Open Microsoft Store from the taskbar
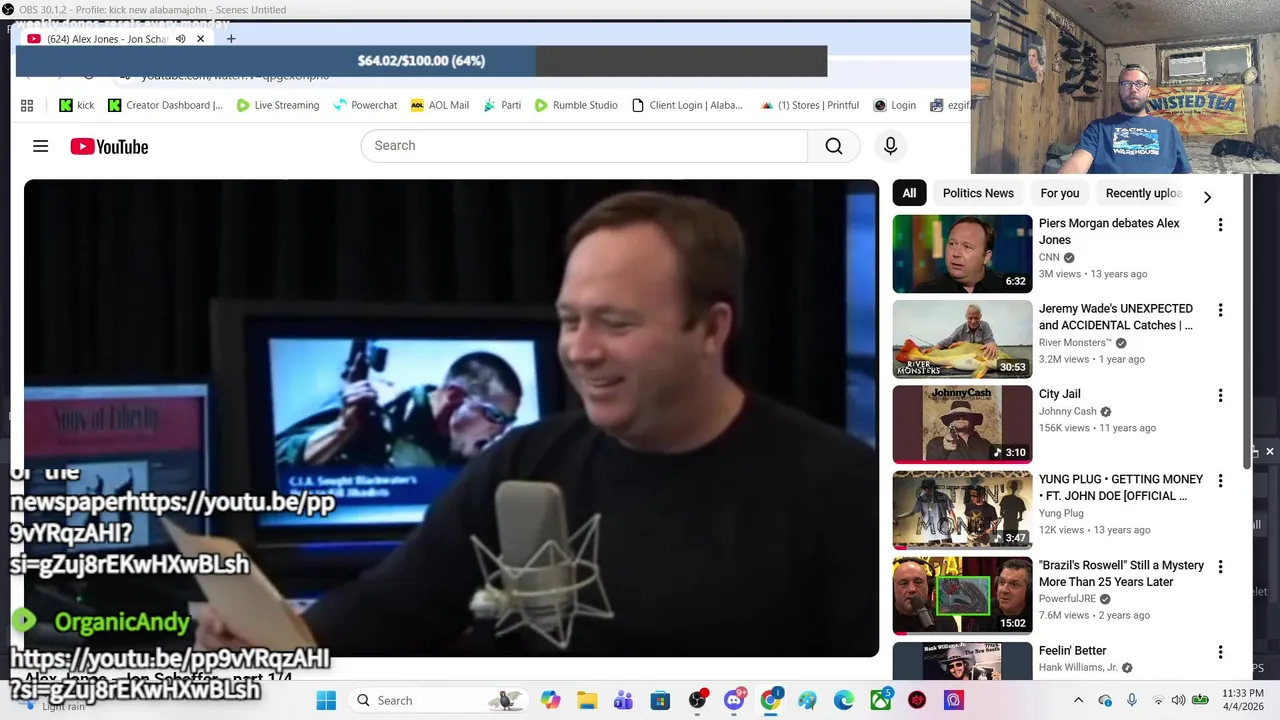The height and width of the screenshot is (720, 1280). pyautogui.click(x=659, y=700)
